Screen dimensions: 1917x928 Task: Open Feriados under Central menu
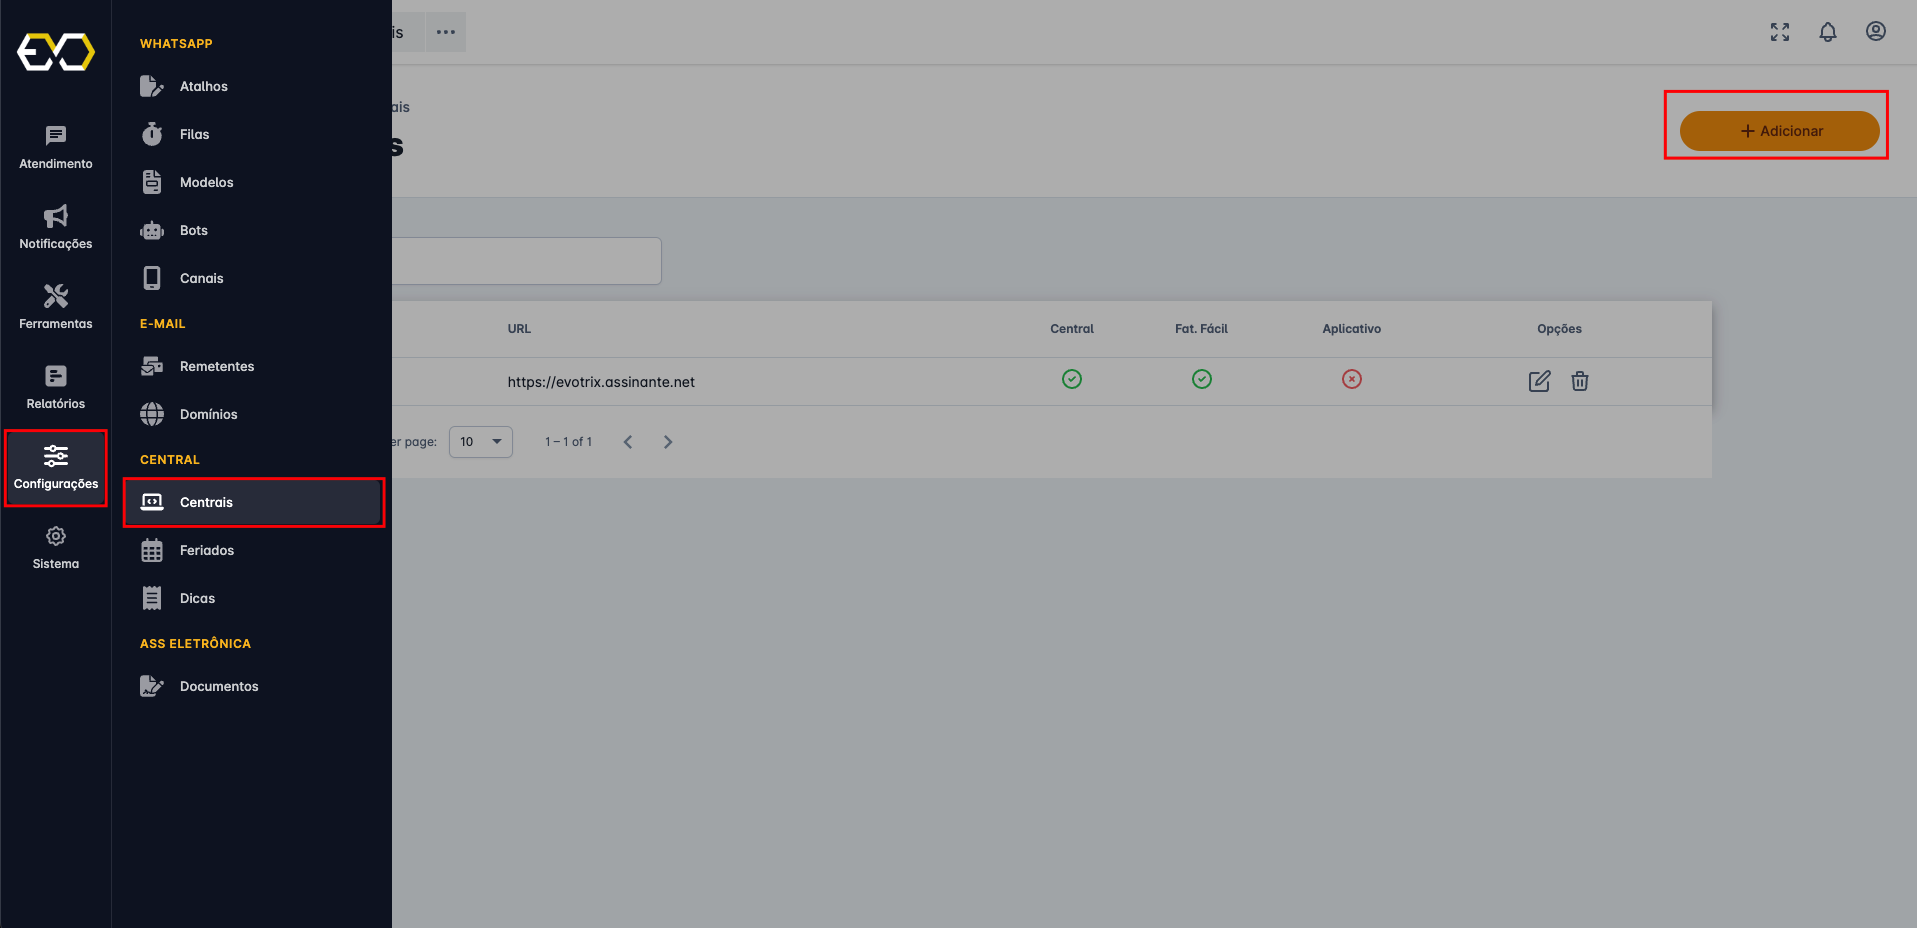206,551
